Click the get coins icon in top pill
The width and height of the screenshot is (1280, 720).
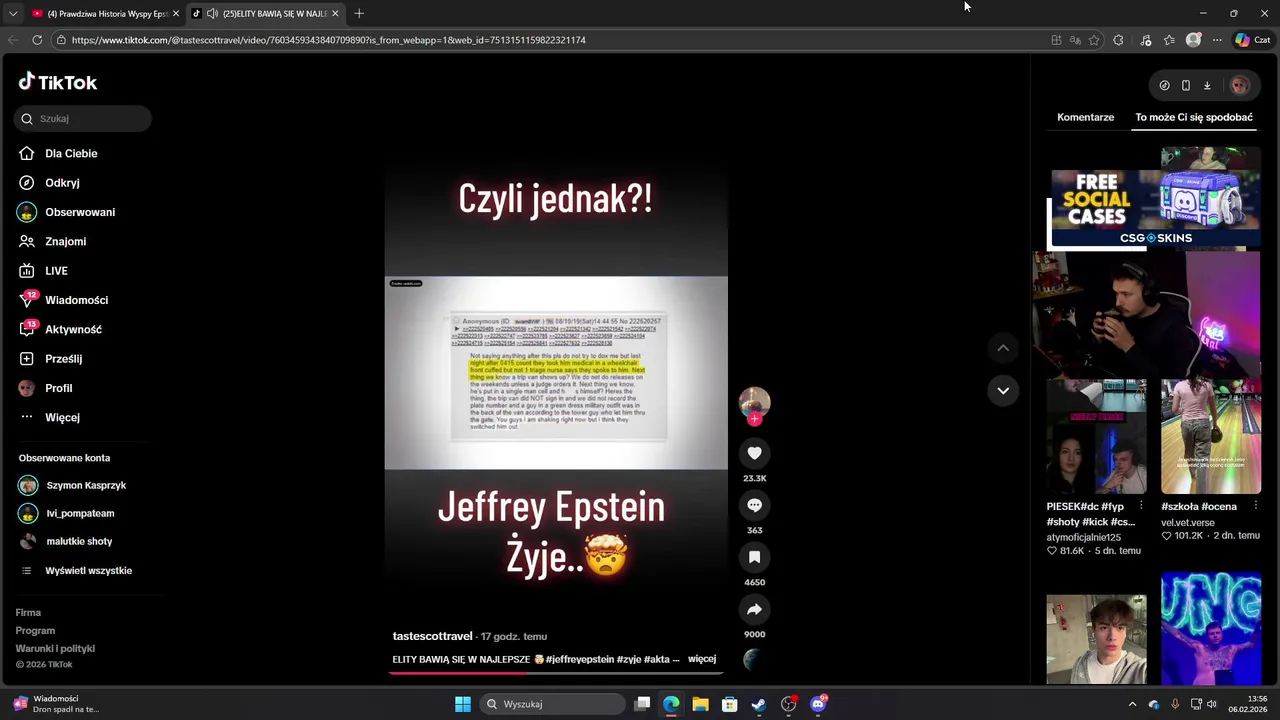1164,86
